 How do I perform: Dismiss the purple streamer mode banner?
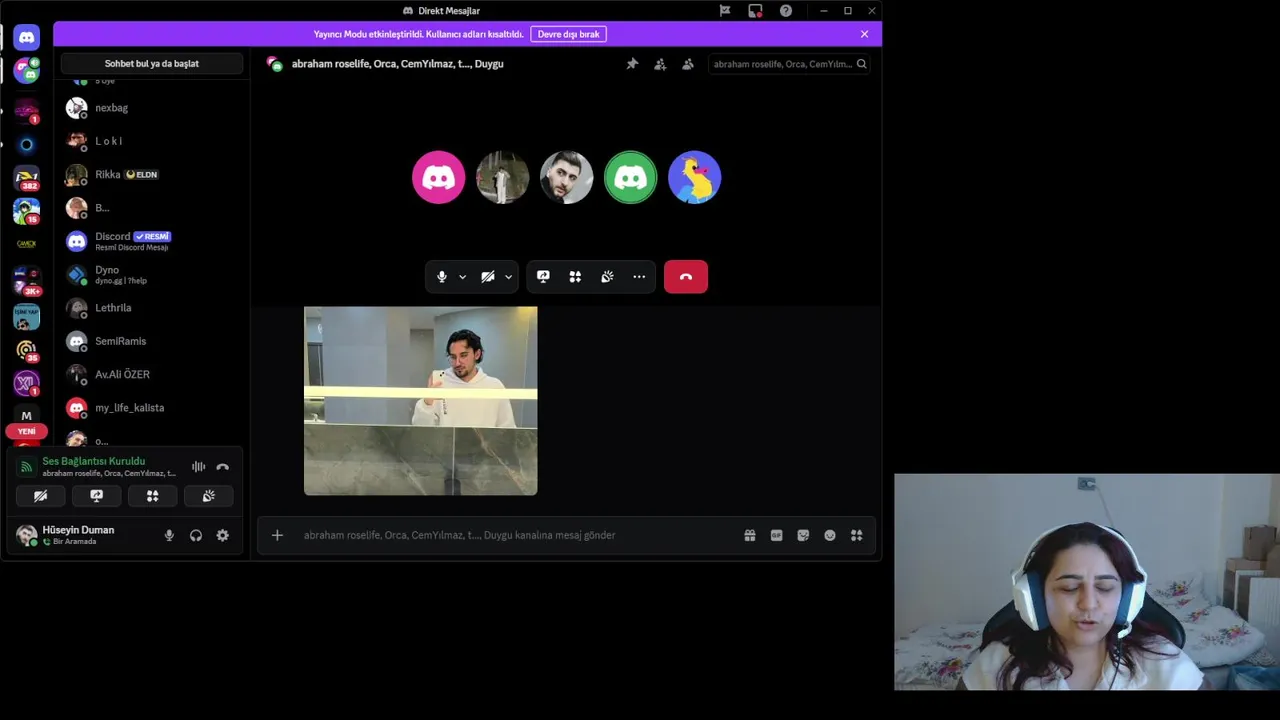click(864, 34)
